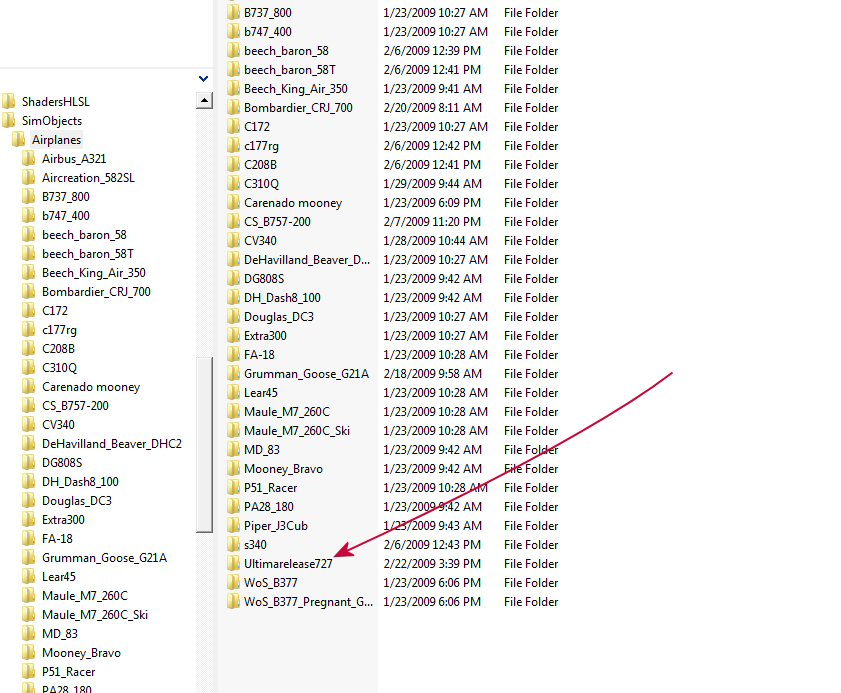This screenshot has width=841, height=693.
Task: Click the blue chevron above the folder tree
Action: click(203, 78)
